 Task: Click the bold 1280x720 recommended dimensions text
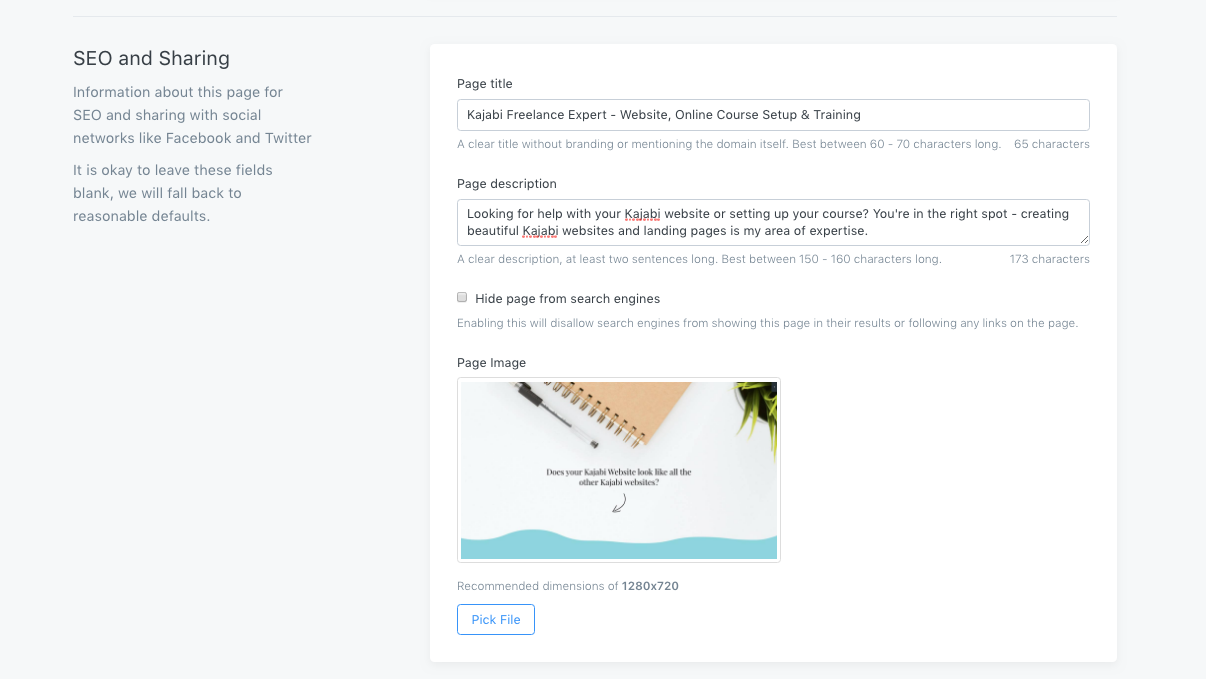pyautogui.click(x=650, y=586)
